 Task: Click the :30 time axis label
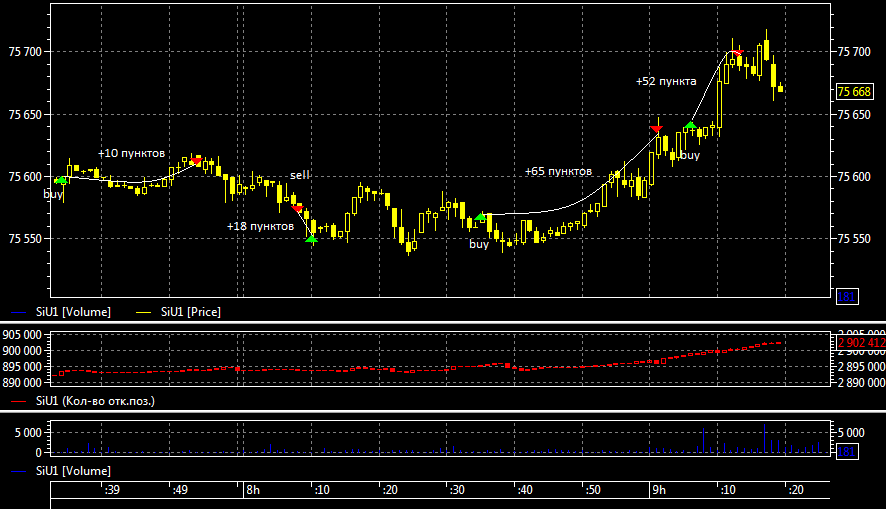click(x=457, y=490)
